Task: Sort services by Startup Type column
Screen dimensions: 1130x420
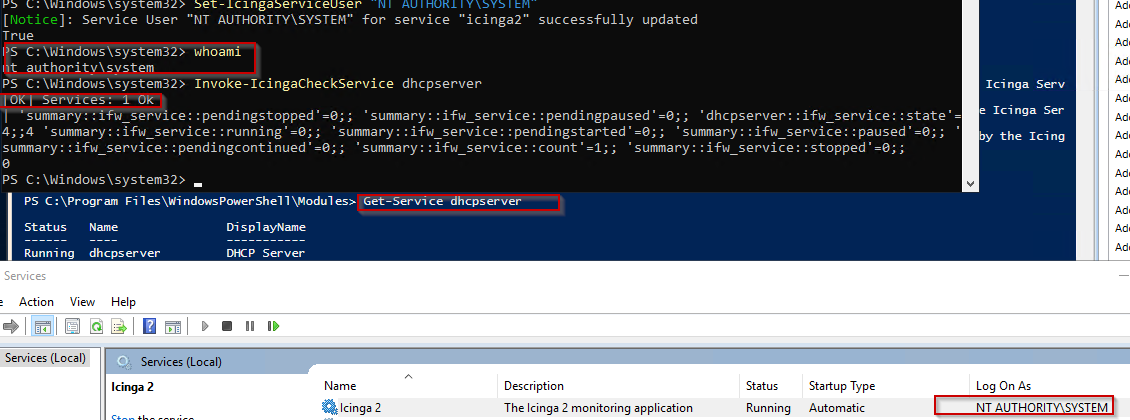Action: pyautogui.click(x=841, y=386)
